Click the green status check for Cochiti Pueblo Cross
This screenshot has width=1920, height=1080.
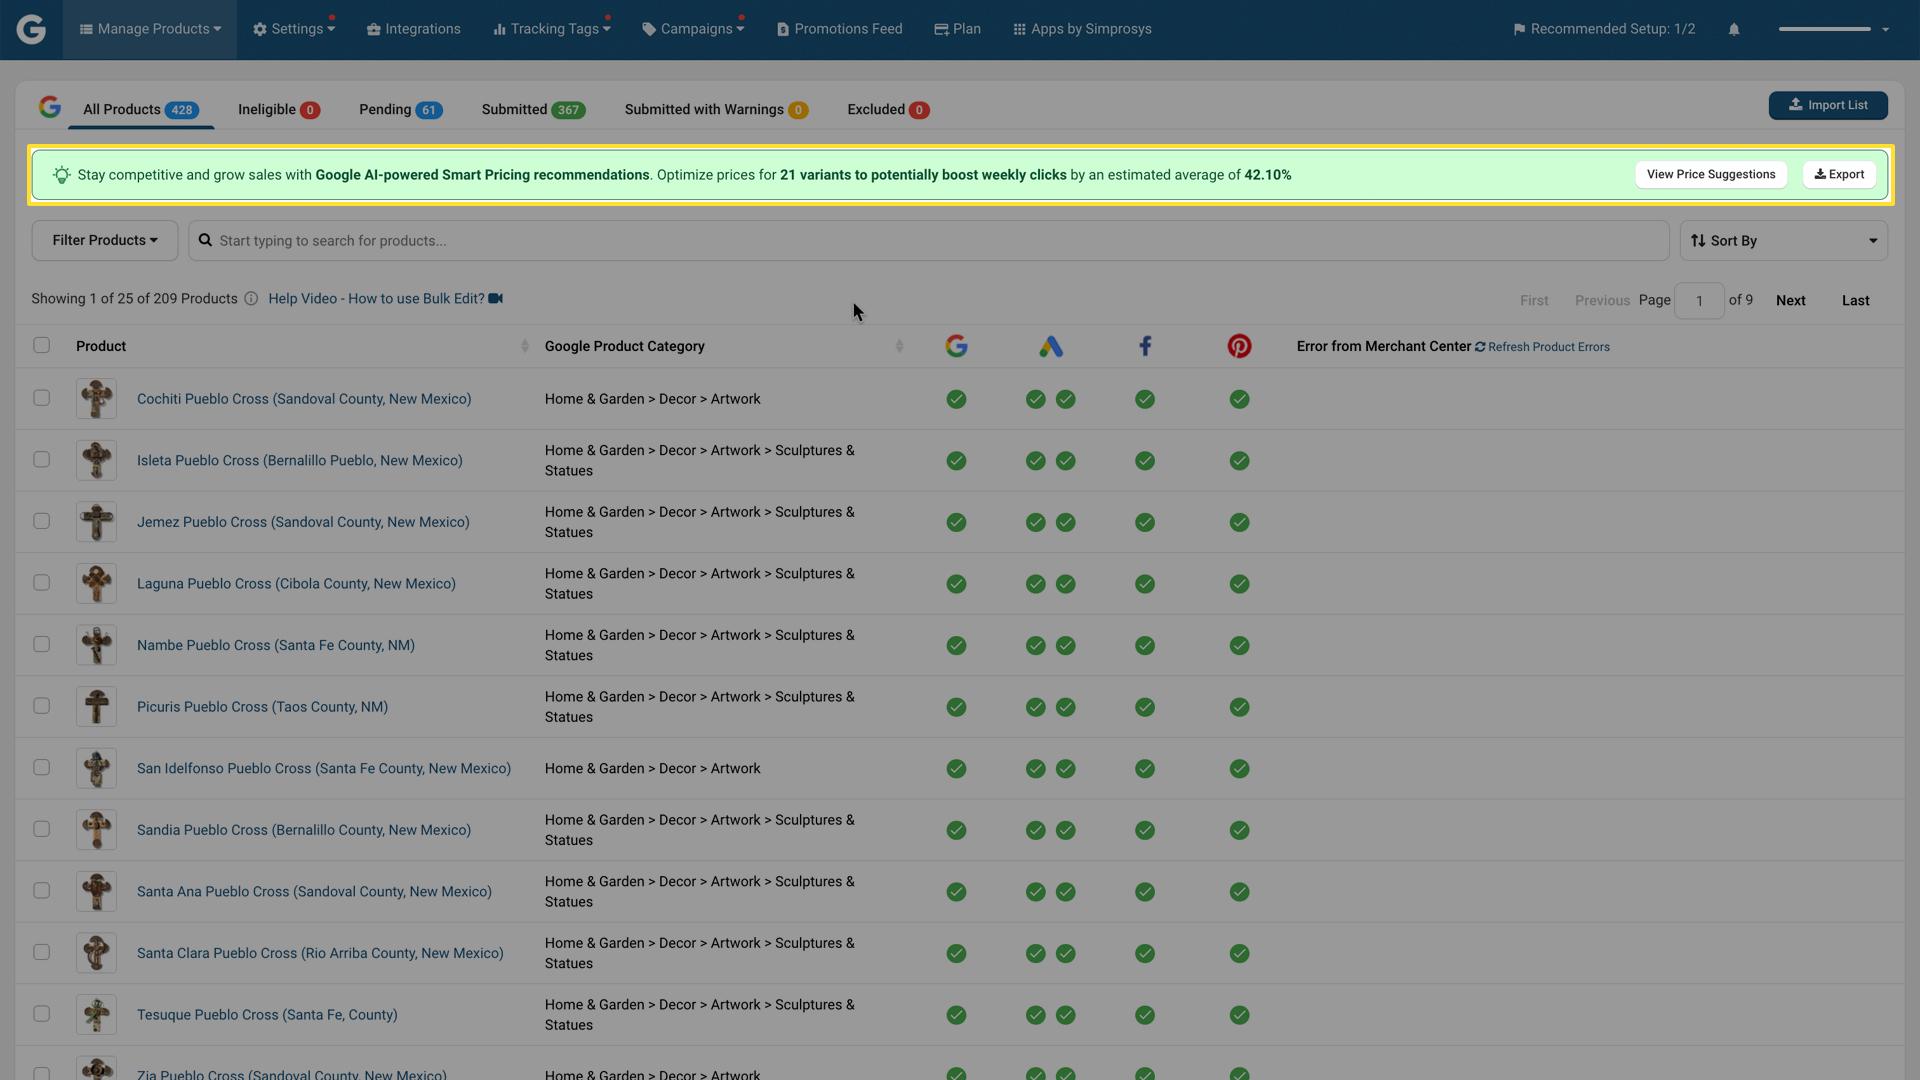click(x=956, y=398)
